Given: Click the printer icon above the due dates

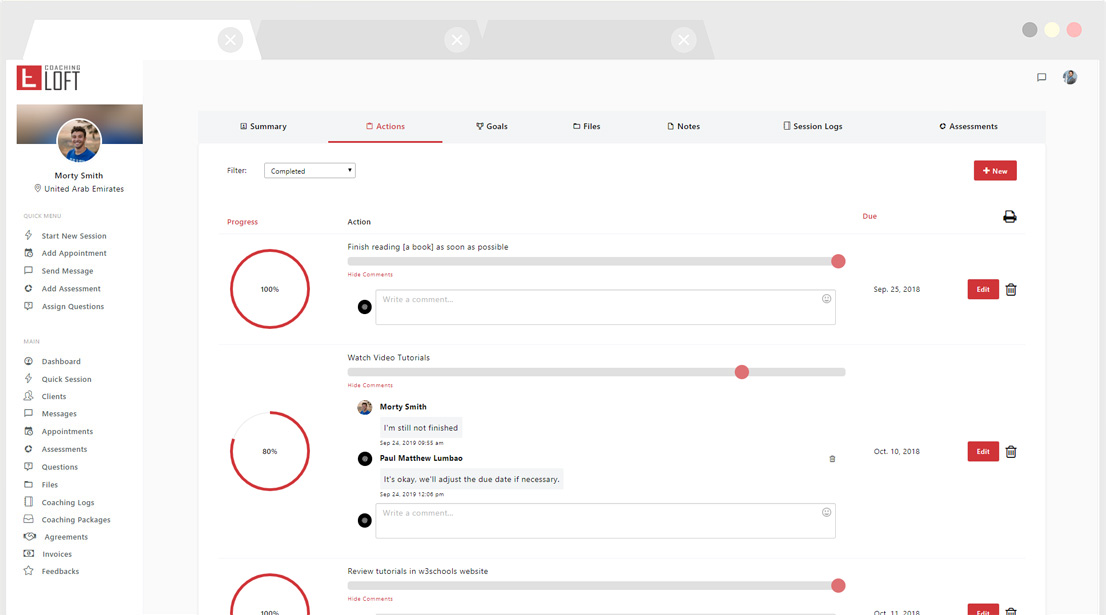Looking at the screenshot, I should [1009, 217].
